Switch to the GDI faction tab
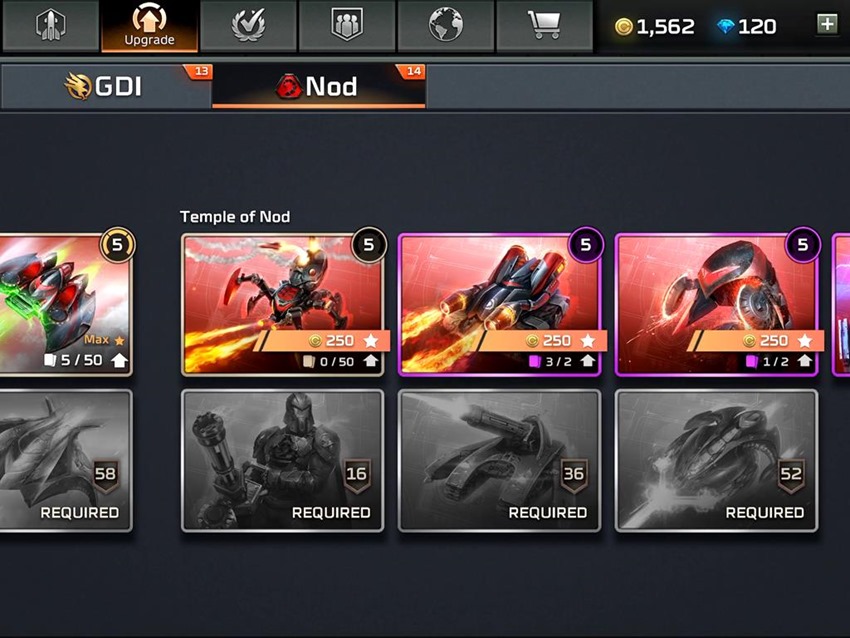This screenshot has height=638, width=850. [x=106, y=87]
